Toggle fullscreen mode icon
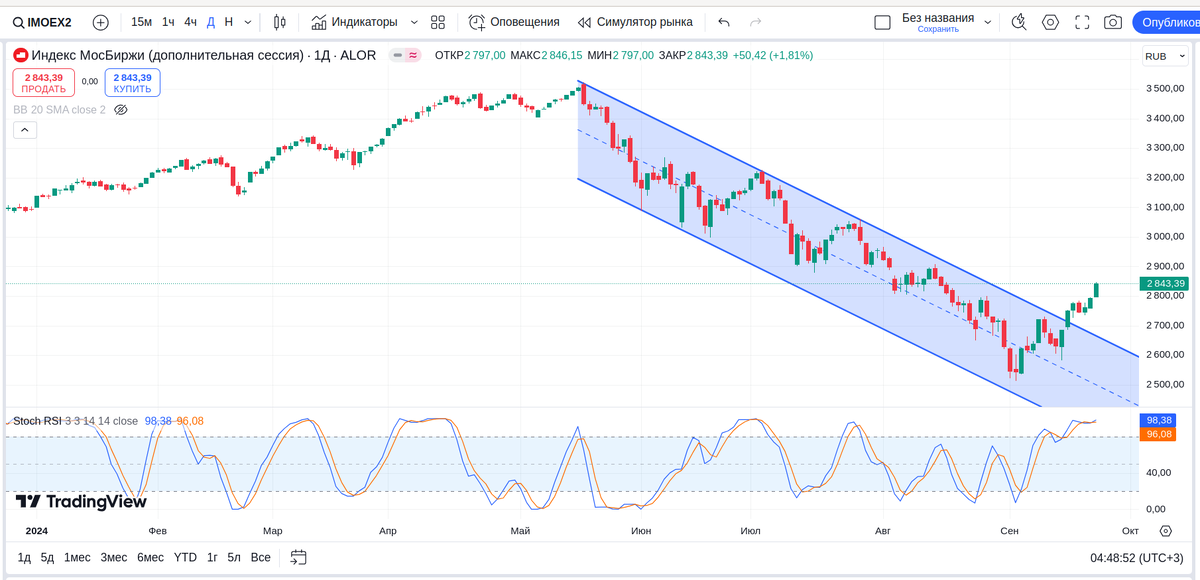This screenshot has width=1200, height=580. point(1082,22)
